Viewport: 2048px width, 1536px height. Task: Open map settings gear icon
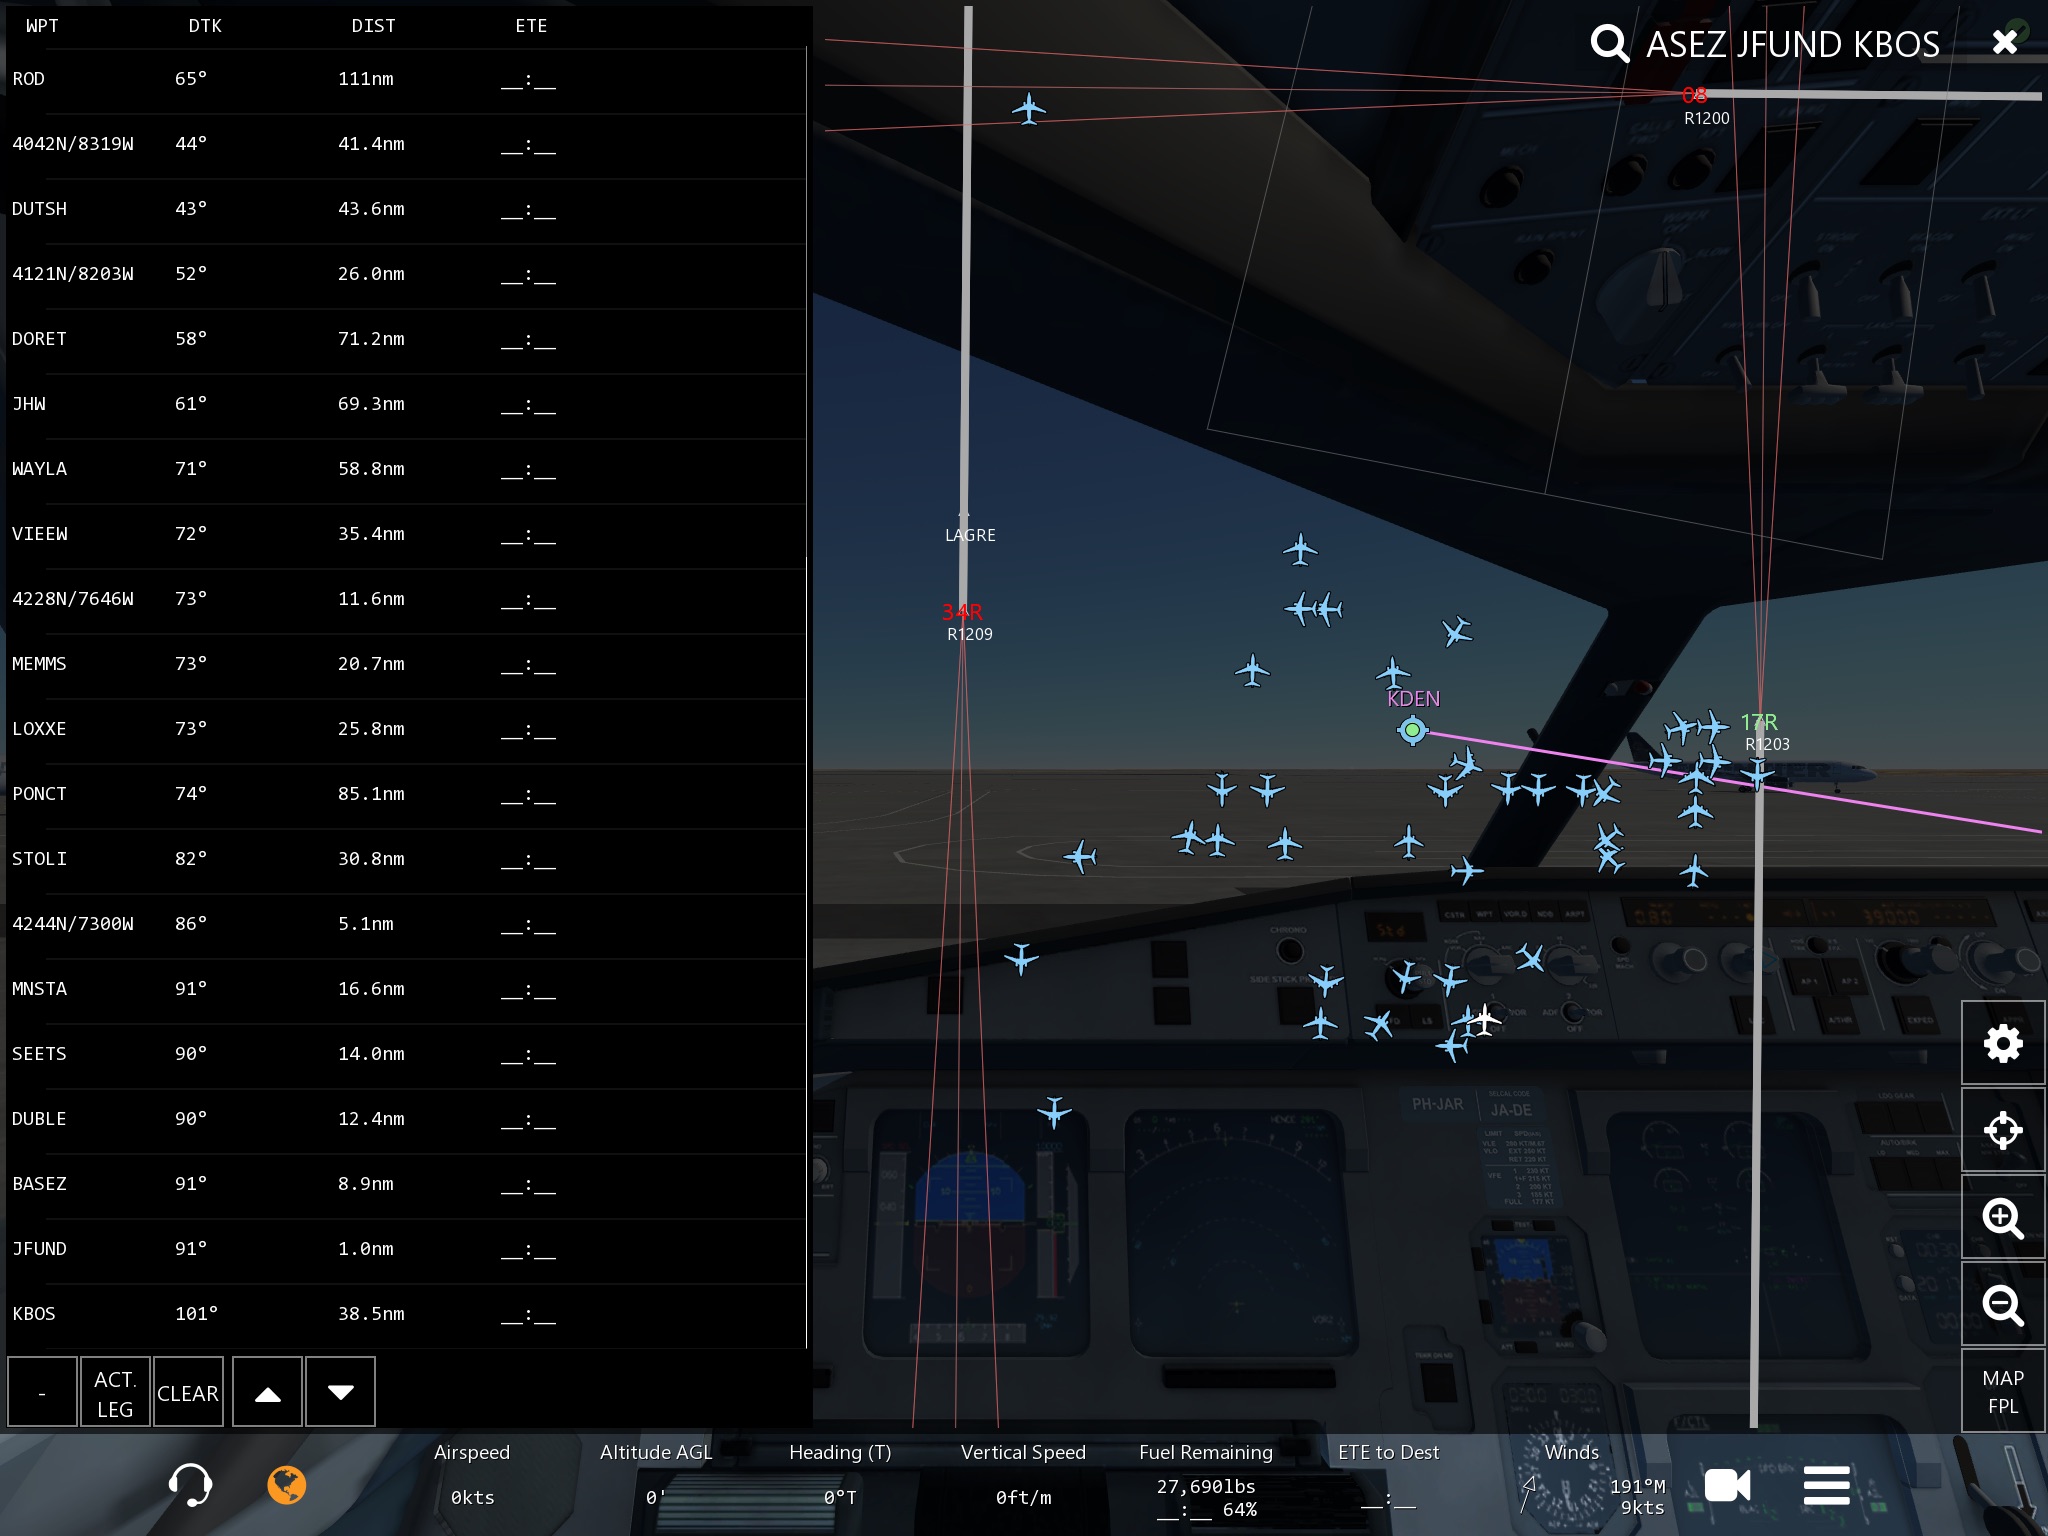(x=2002, y=1044)
